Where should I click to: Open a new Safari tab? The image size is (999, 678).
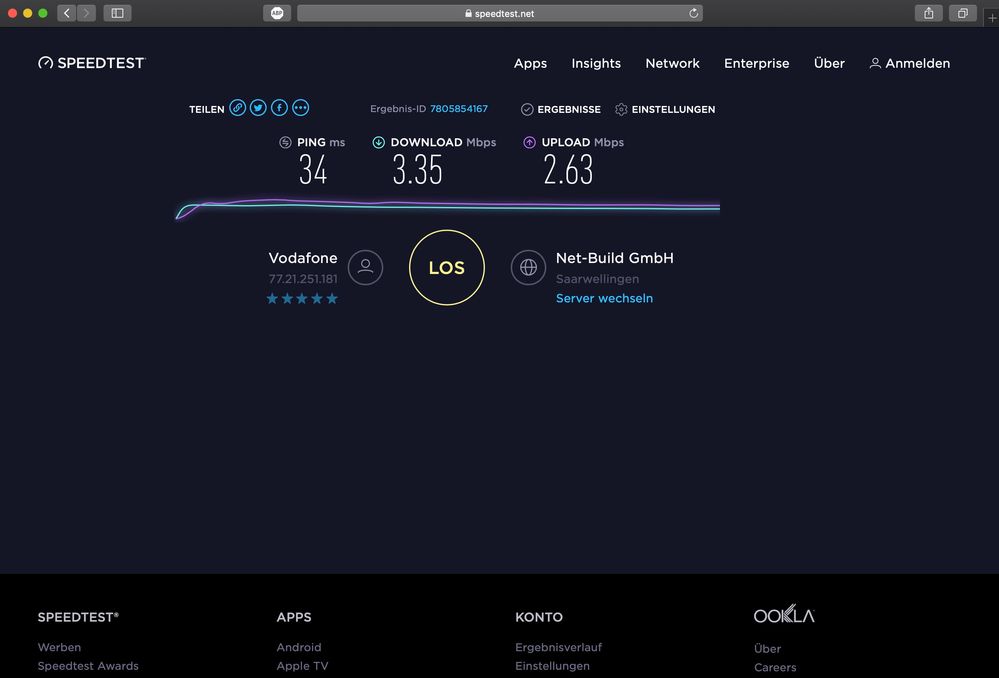click(x=991, y=18)
